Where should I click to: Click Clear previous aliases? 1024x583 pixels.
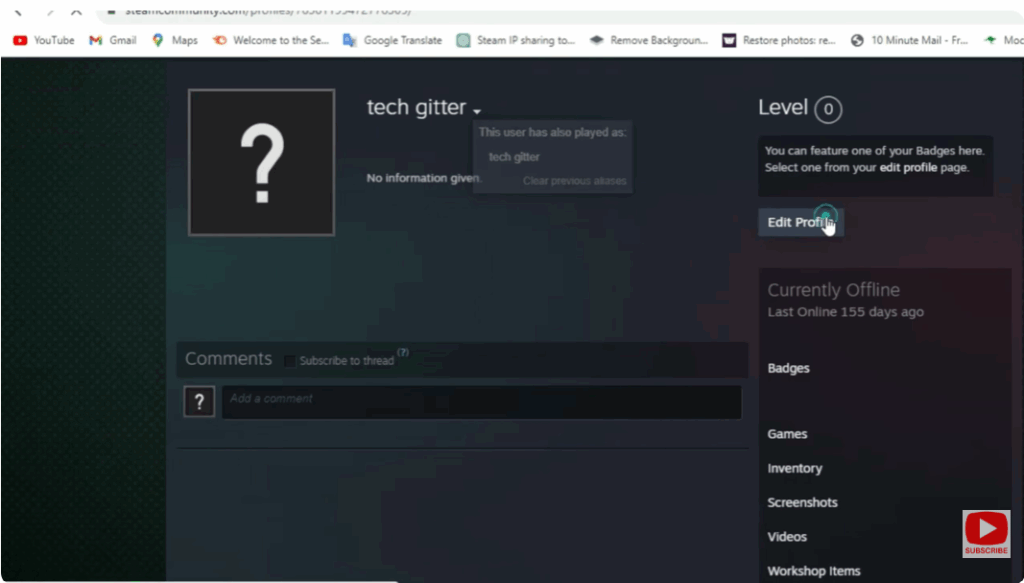tap(574, 181)
